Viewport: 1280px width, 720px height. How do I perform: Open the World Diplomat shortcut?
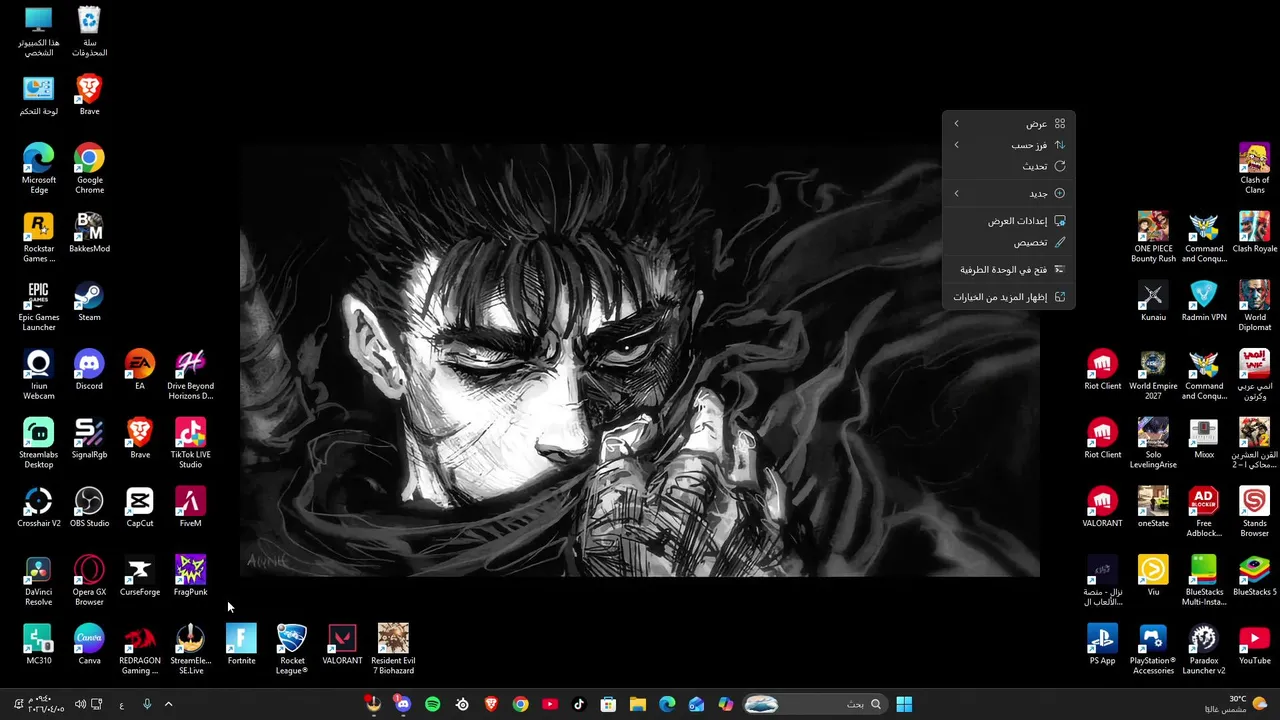(x=1254, y=306)
